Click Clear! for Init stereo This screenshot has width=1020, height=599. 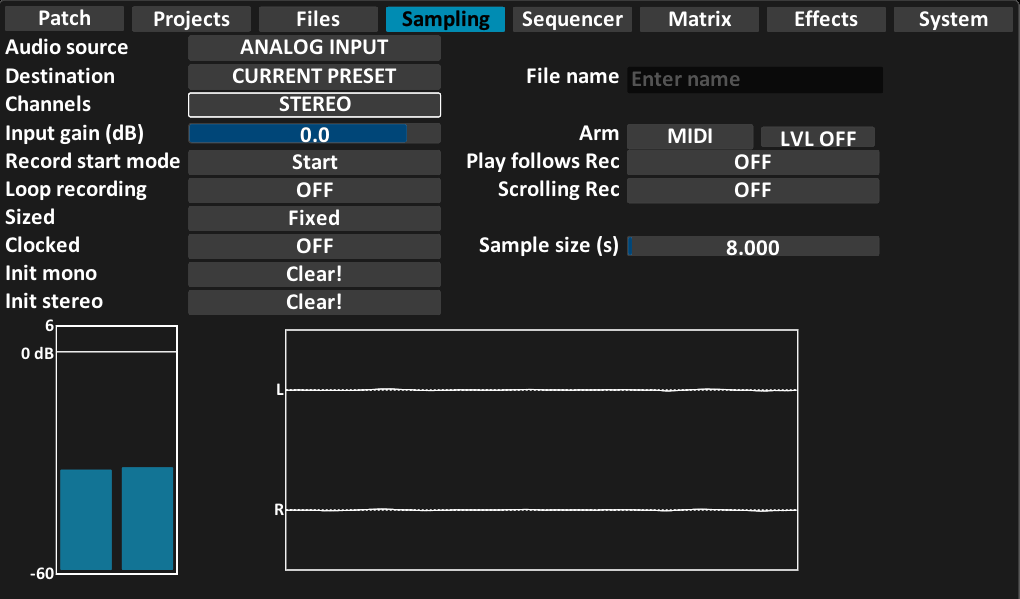[314, 302]
